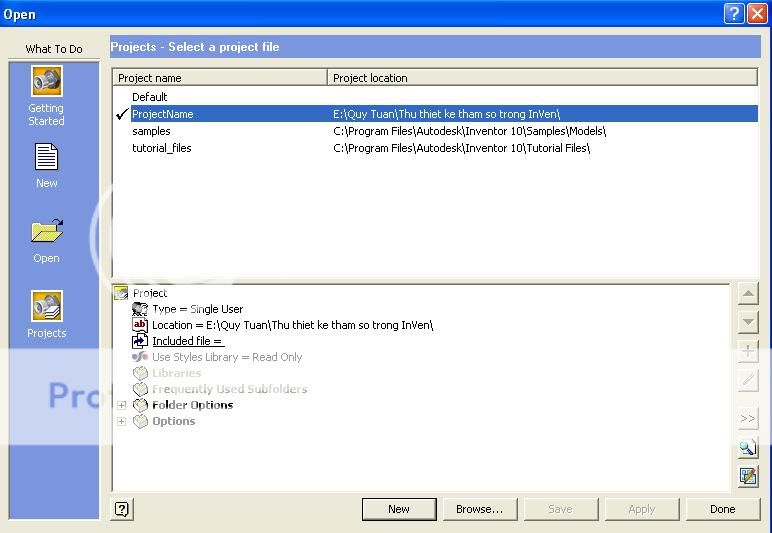Move item down with the down arrow button
The height and width of the screenshot is (533, 772).
coord(748,322)
